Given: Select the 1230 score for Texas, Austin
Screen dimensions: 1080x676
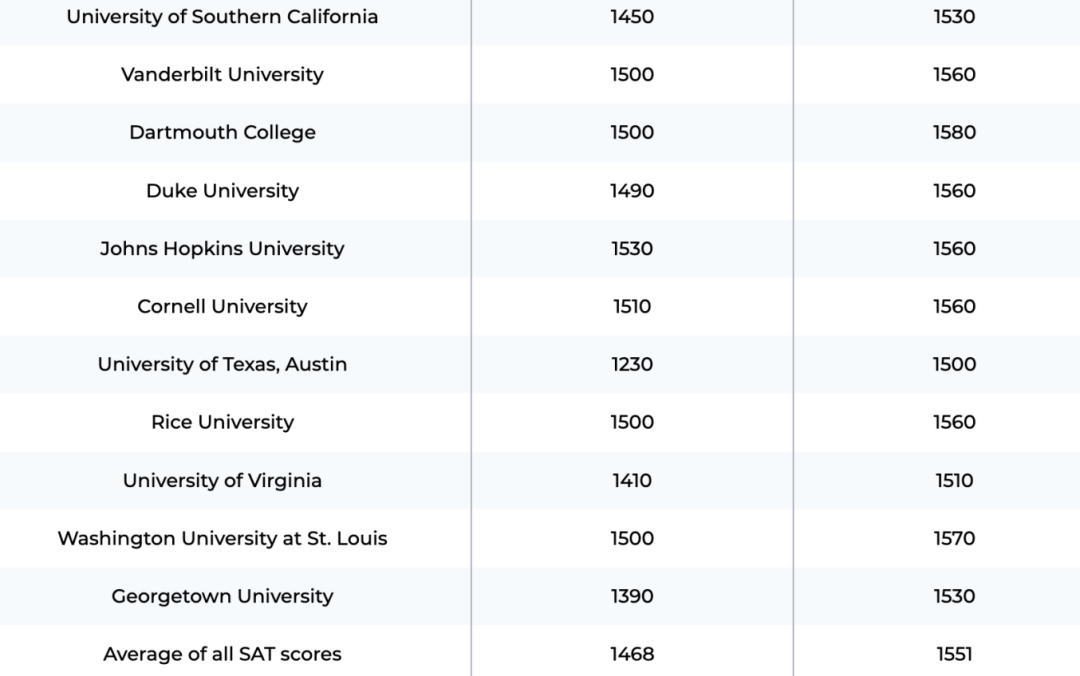Looking at the screenshot, I should tap(632, 365).
